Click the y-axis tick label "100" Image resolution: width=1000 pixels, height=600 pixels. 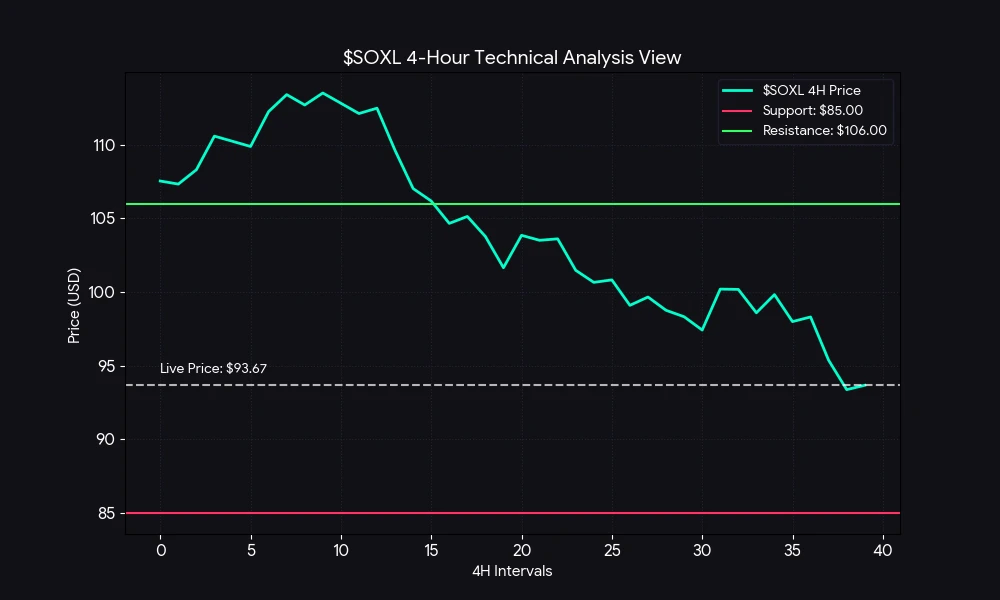click(103, 293)
